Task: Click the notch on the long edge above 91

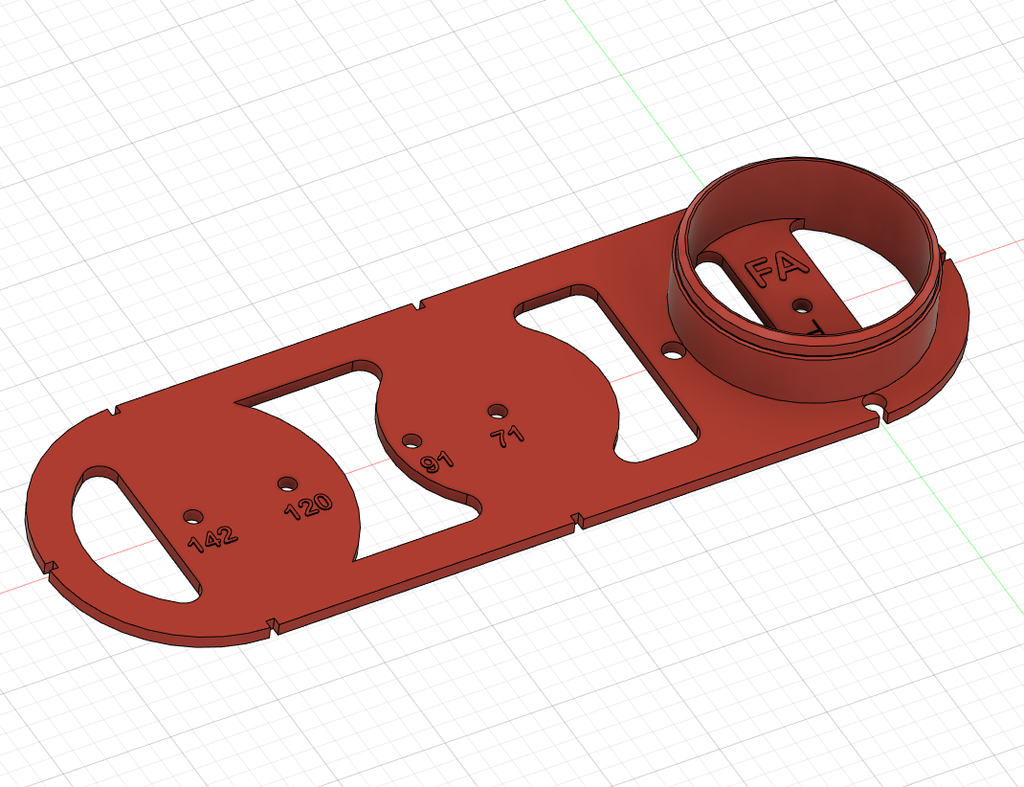Action: tap(417, 303)
